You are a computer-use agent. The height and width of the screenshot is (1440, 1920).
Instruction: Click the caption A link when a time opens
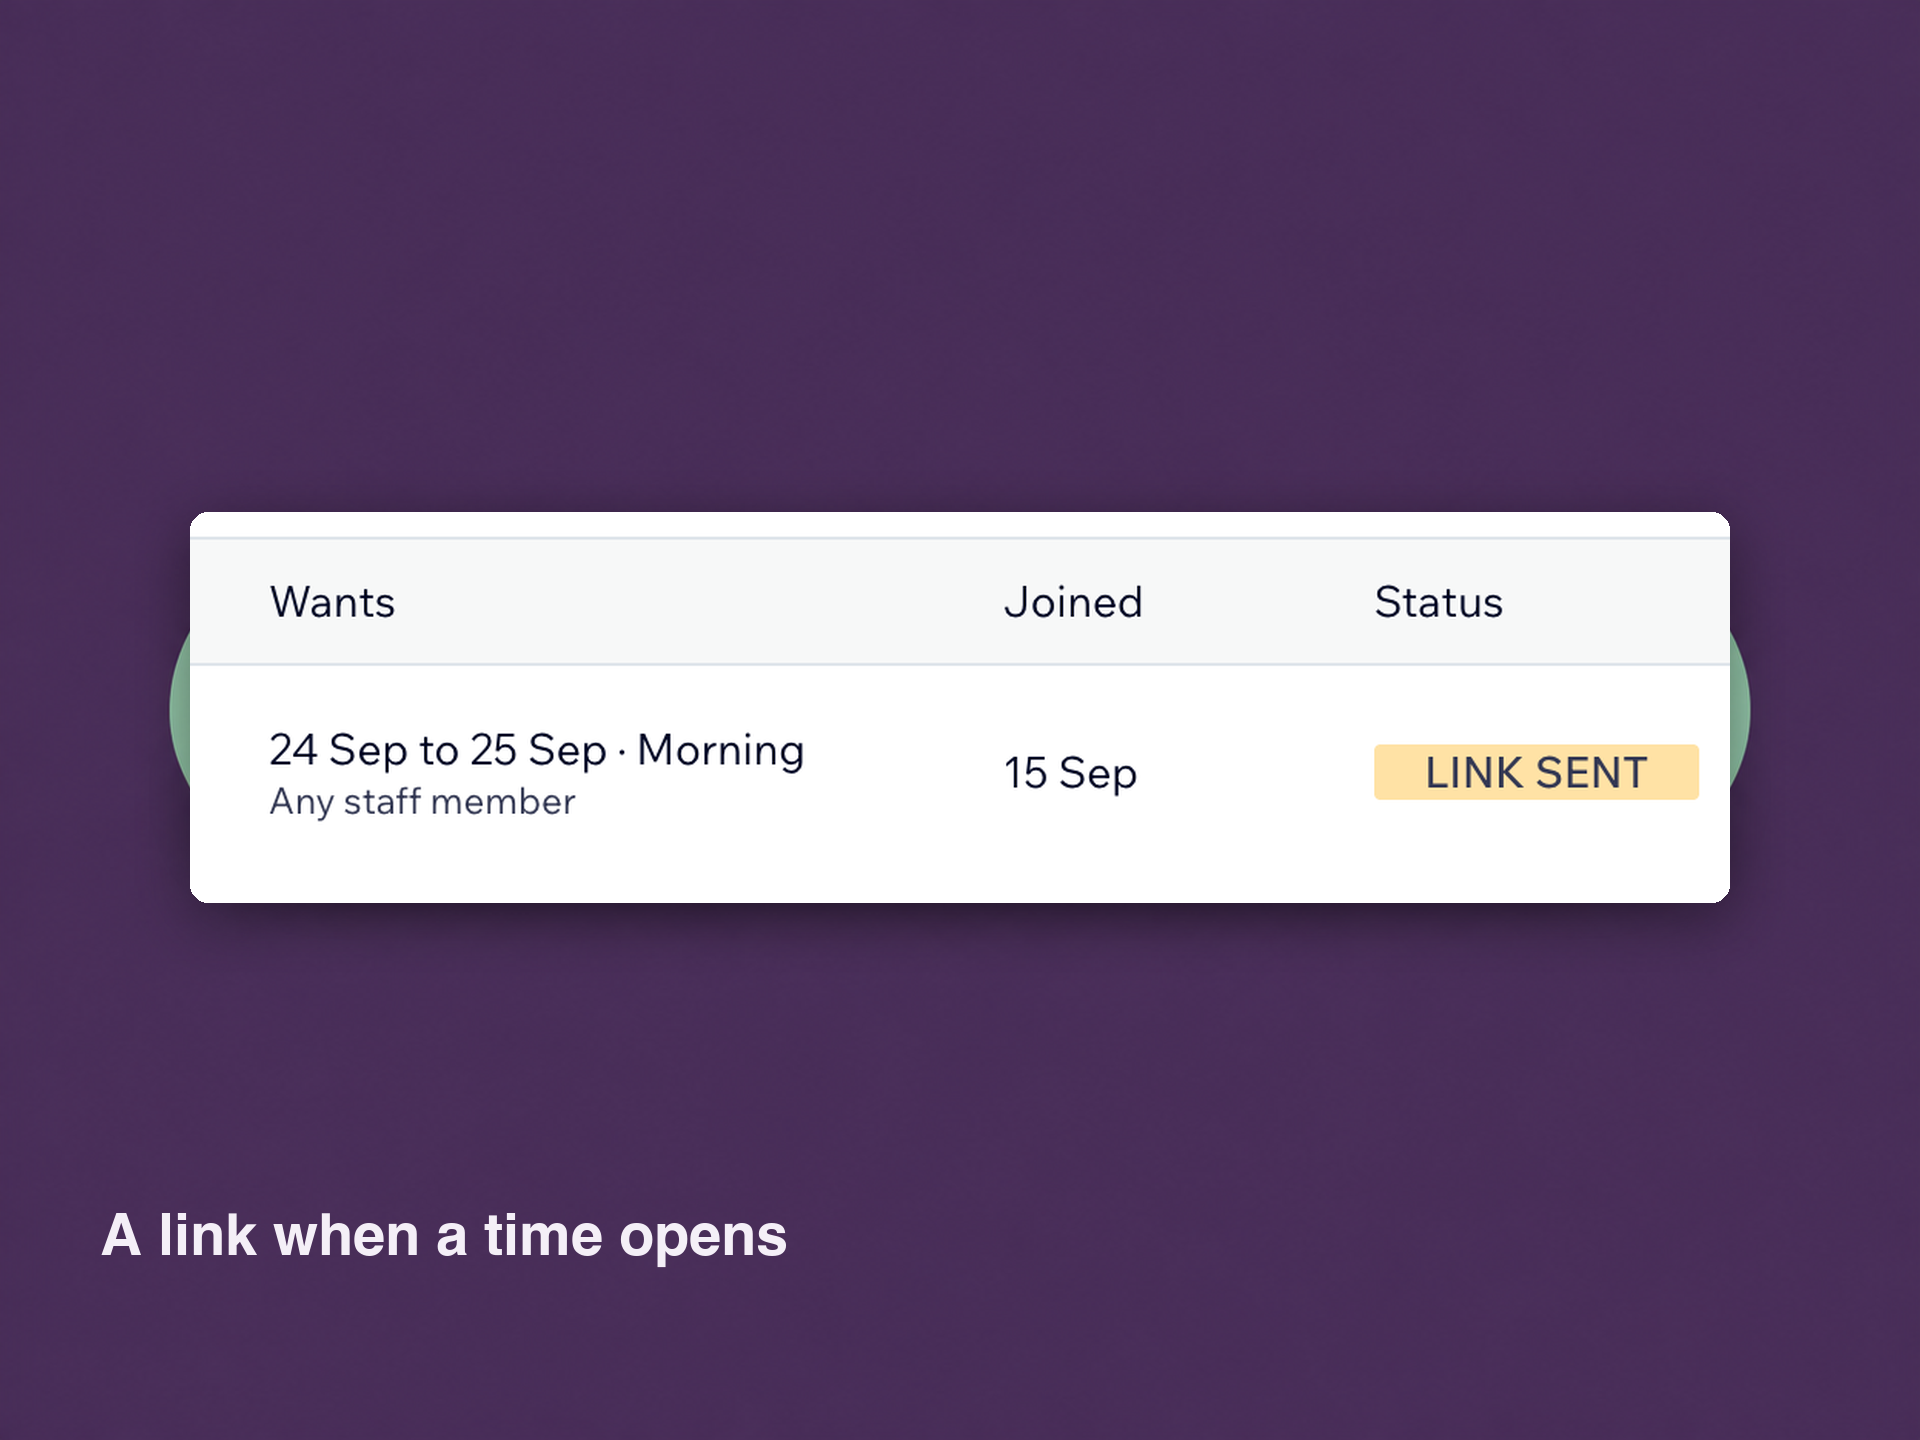[444, 1237]
